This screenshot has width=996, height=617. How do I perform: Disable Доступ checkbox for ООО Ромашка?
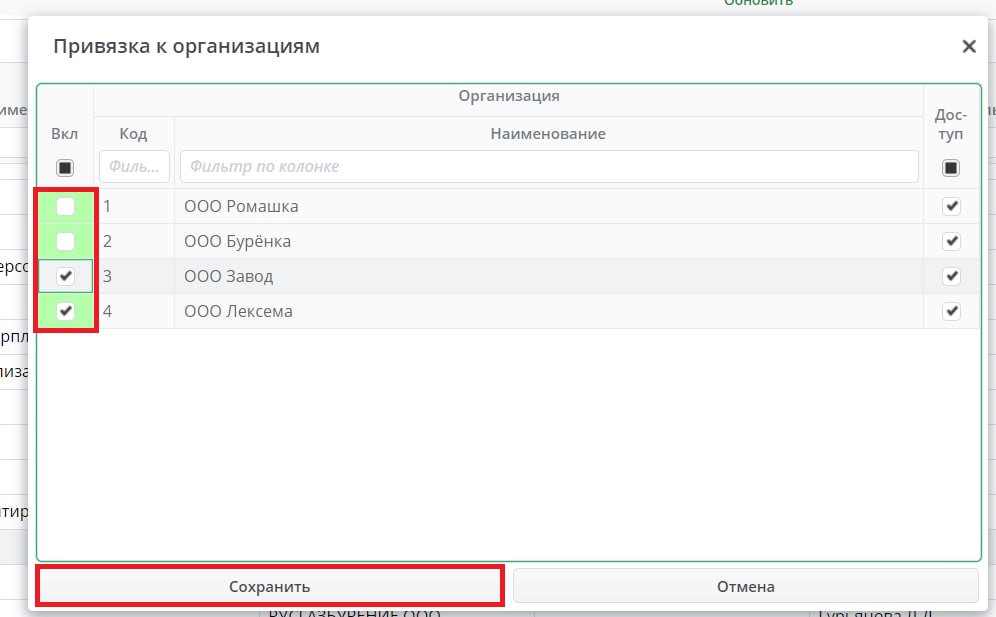[x=951, y=207]
